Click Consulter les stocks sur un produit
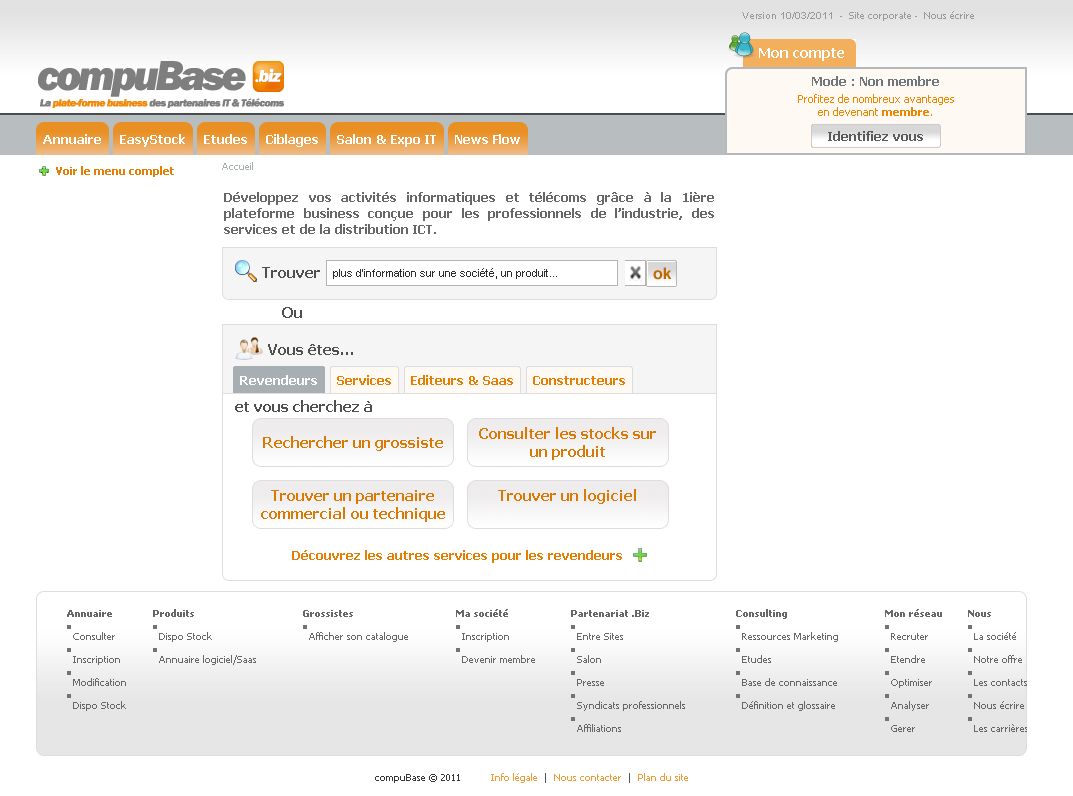1073x796 pixels. (567, 442)
